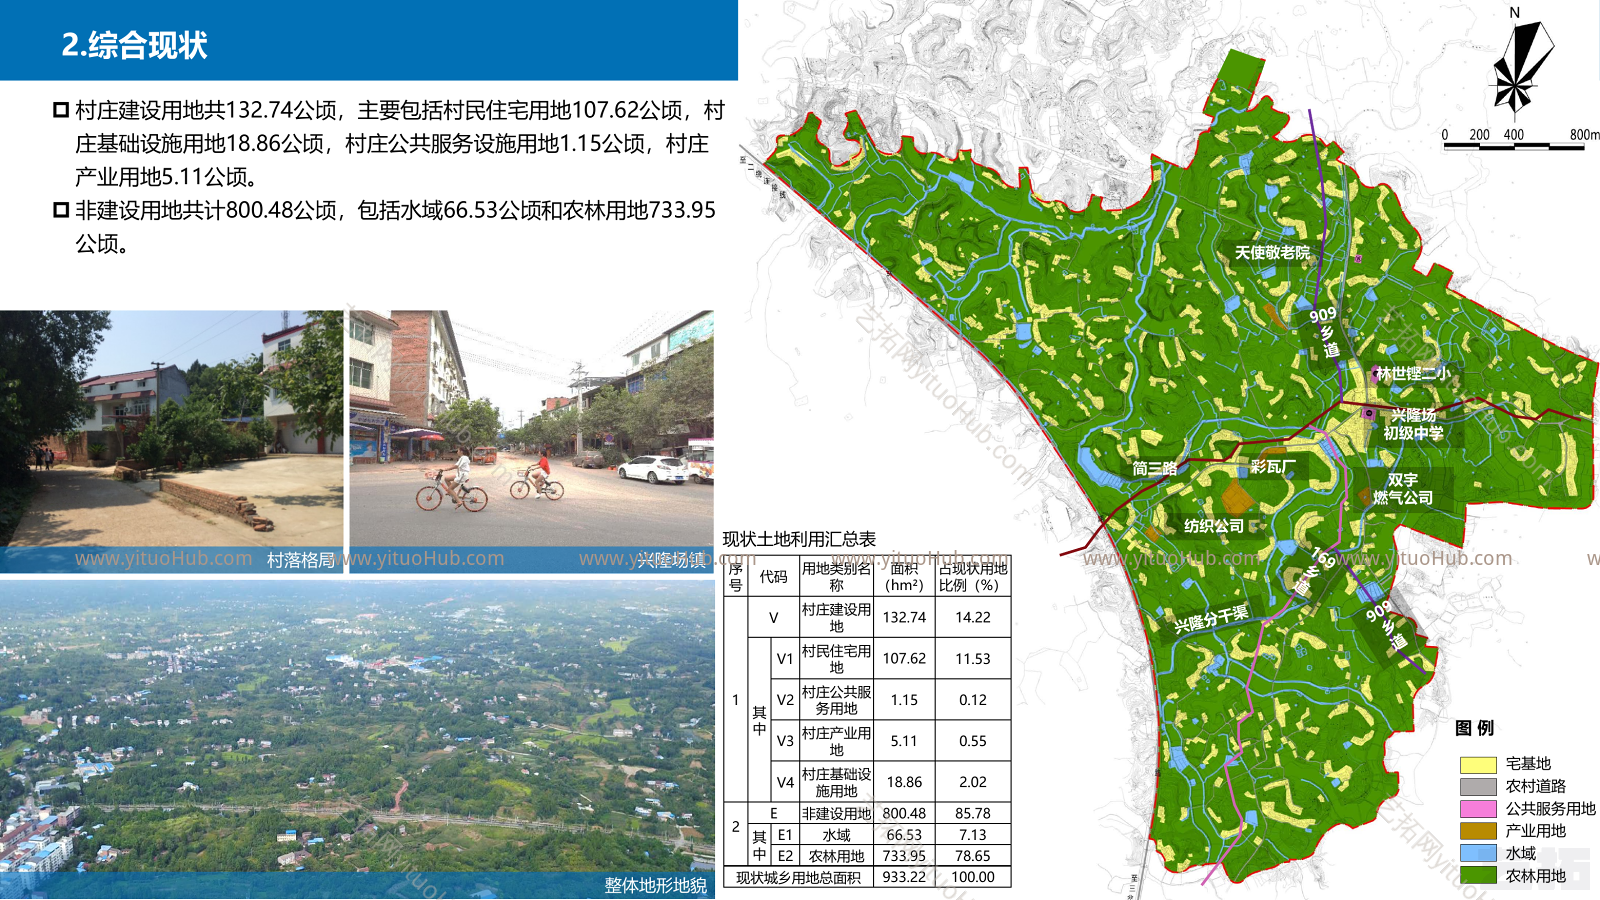Click the 占现状用地比例(%) header cell
The height and width of the screenshot is (900, 1600).
click(973, 577)
